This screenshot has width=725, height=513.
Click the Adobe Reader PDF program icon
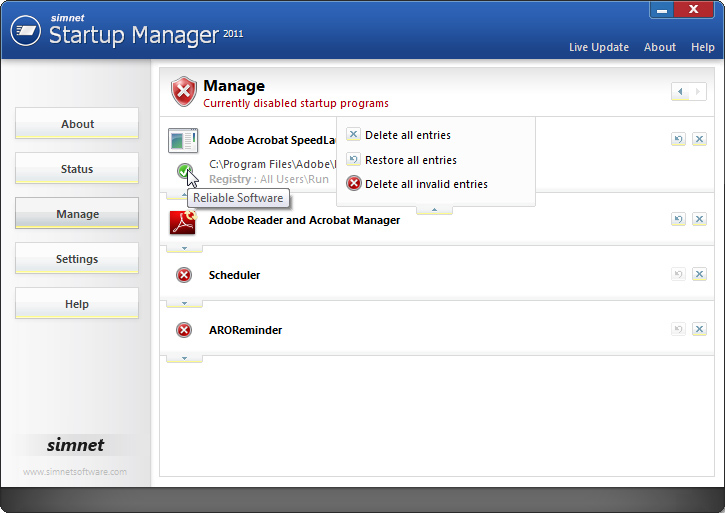coord(183,221)
